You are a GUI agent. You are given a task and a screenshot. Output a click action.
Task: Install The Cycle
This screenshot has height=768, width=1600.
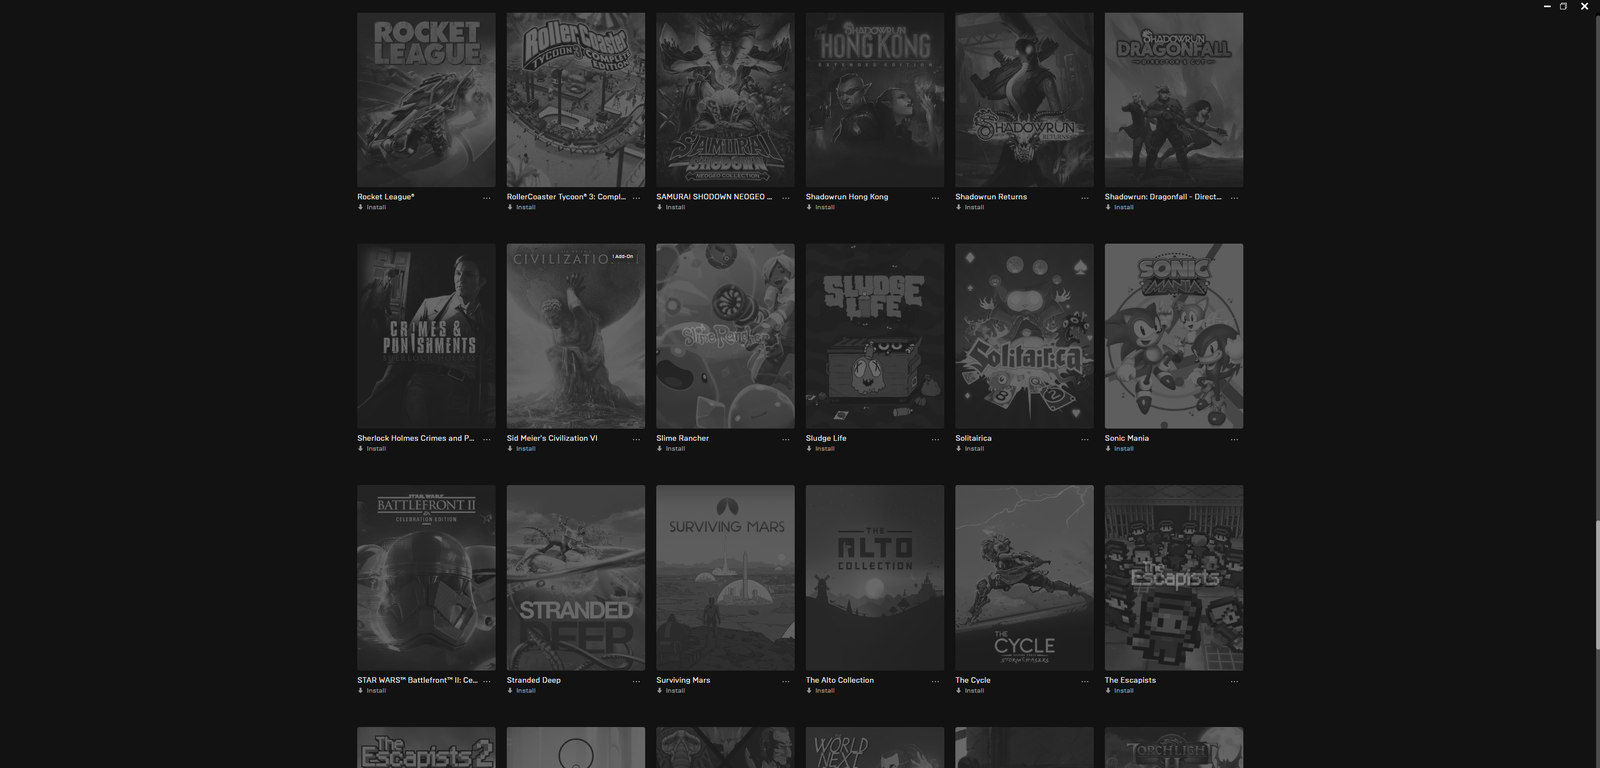click(970, 690)
